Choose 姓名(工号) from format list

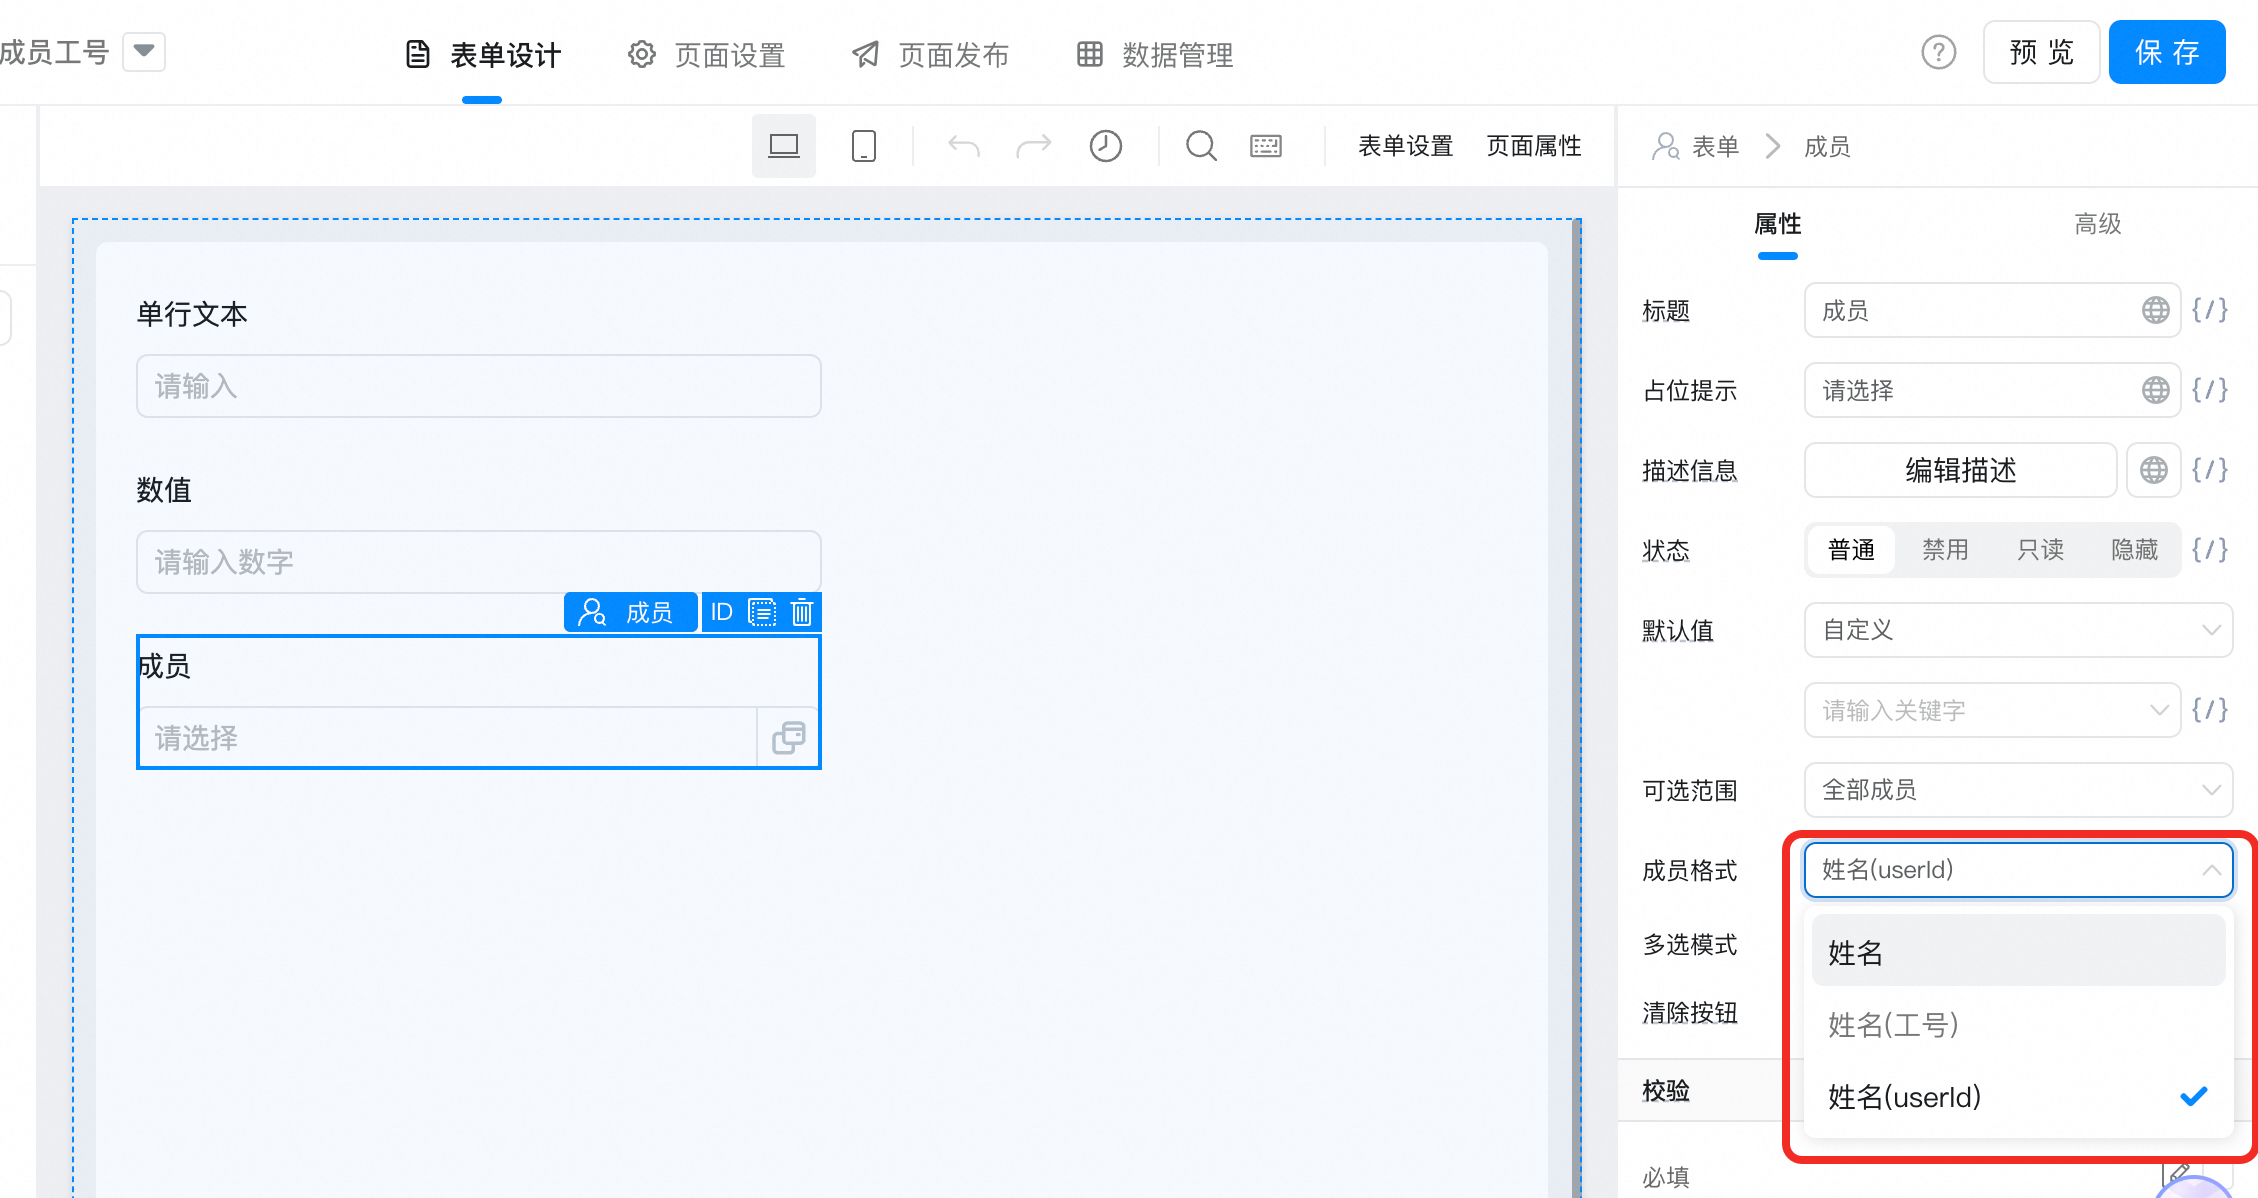tap(1893, 1025)
